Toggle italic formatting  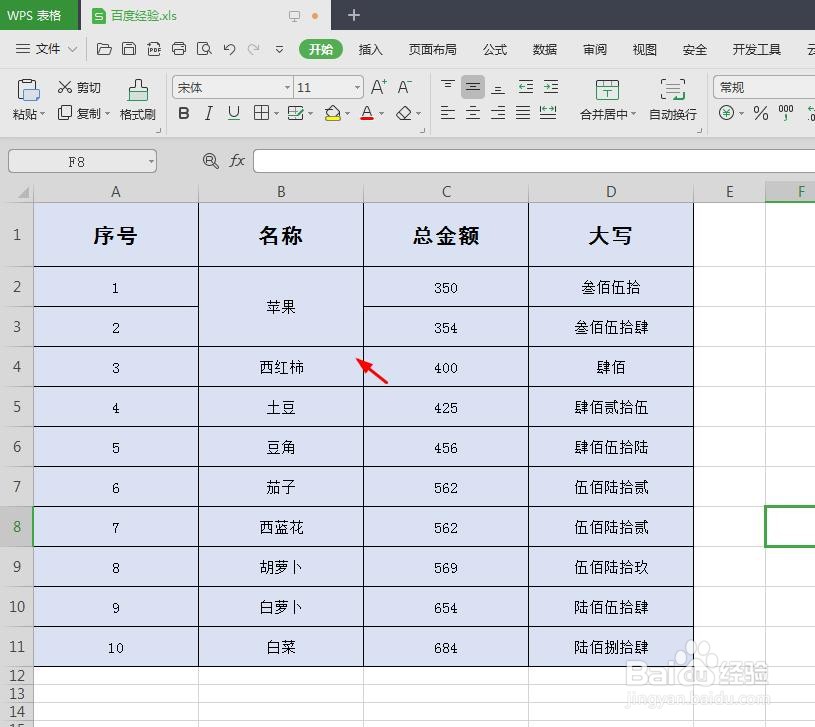(208, 113)
